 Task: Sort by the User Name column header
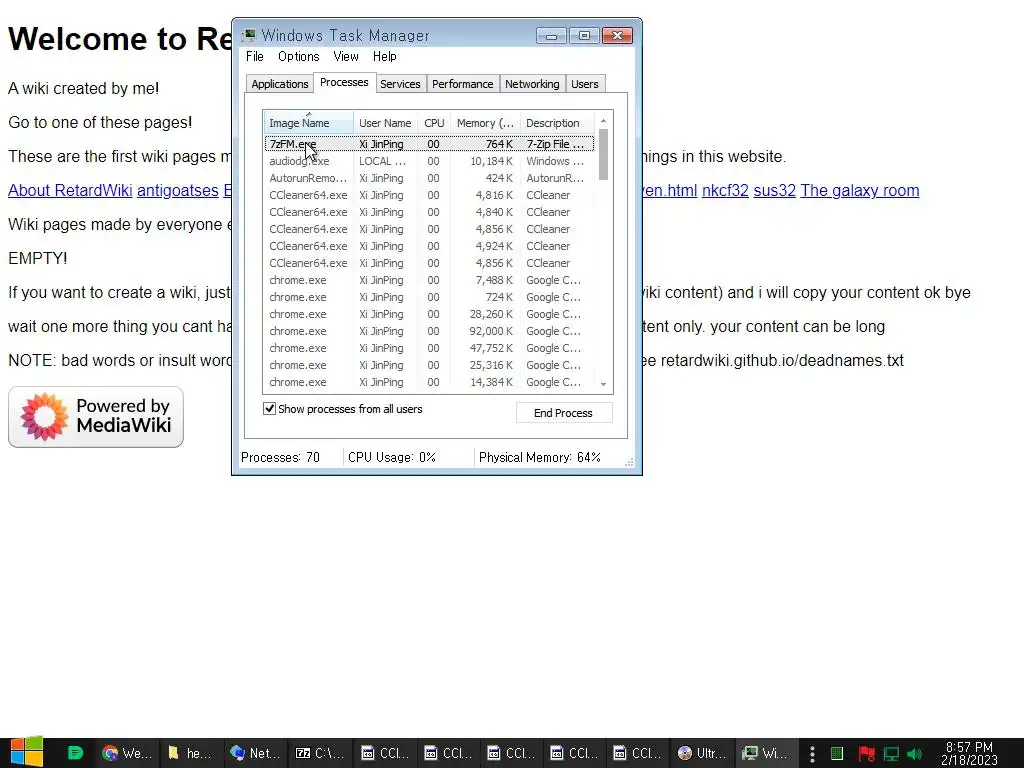tap(385, 123)
